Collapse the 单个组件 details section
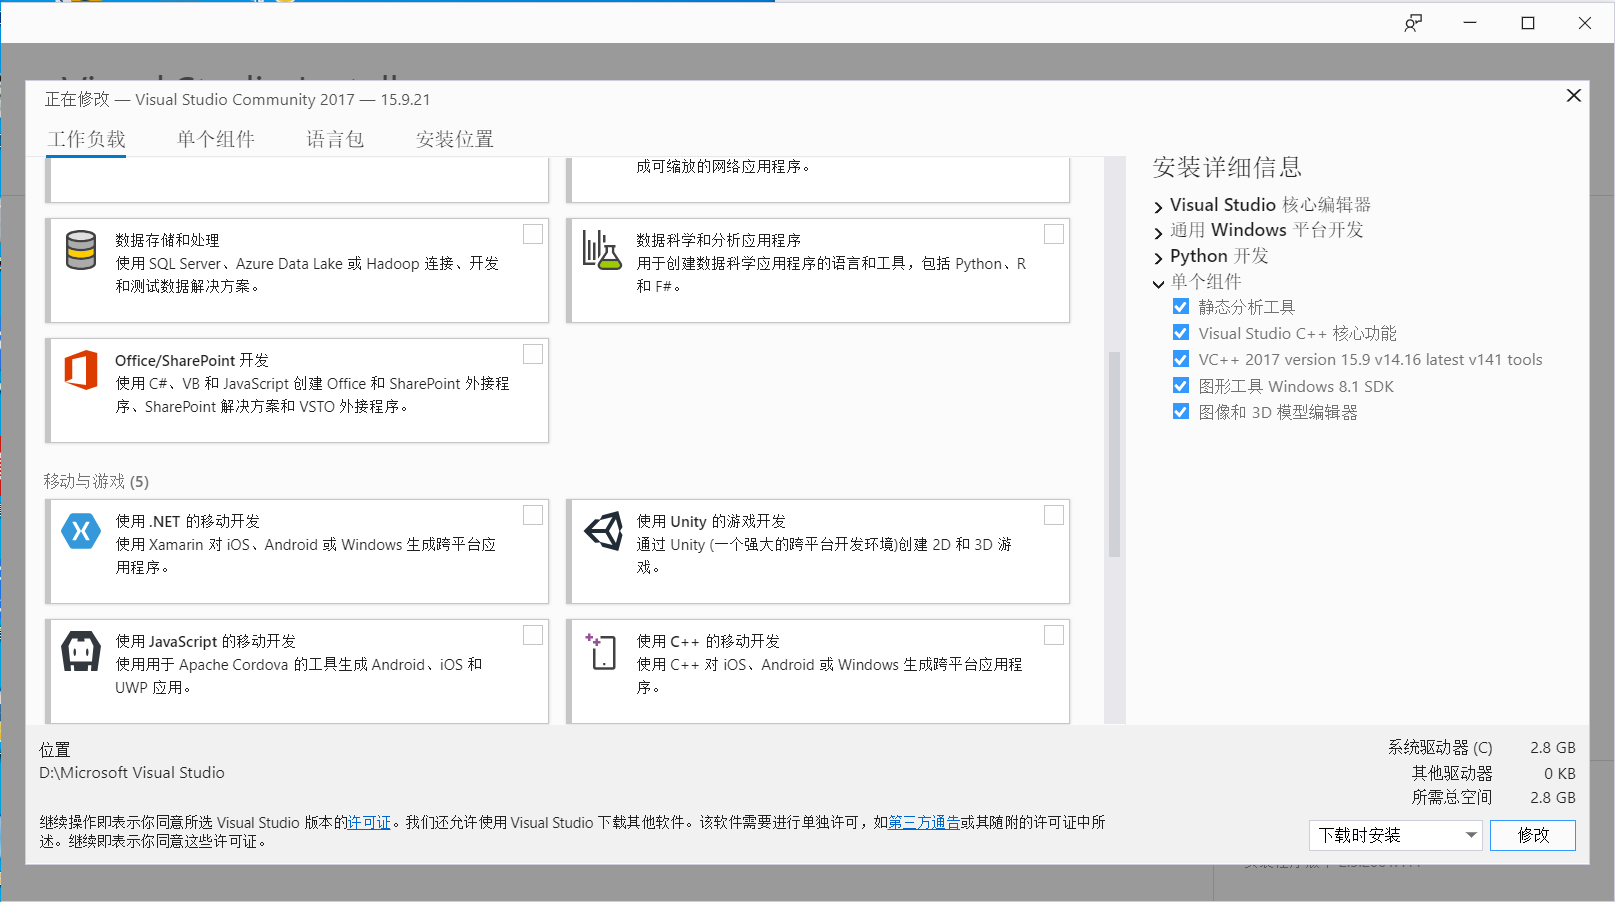Screen dimensions: 1615x902 coord(1158,284)
